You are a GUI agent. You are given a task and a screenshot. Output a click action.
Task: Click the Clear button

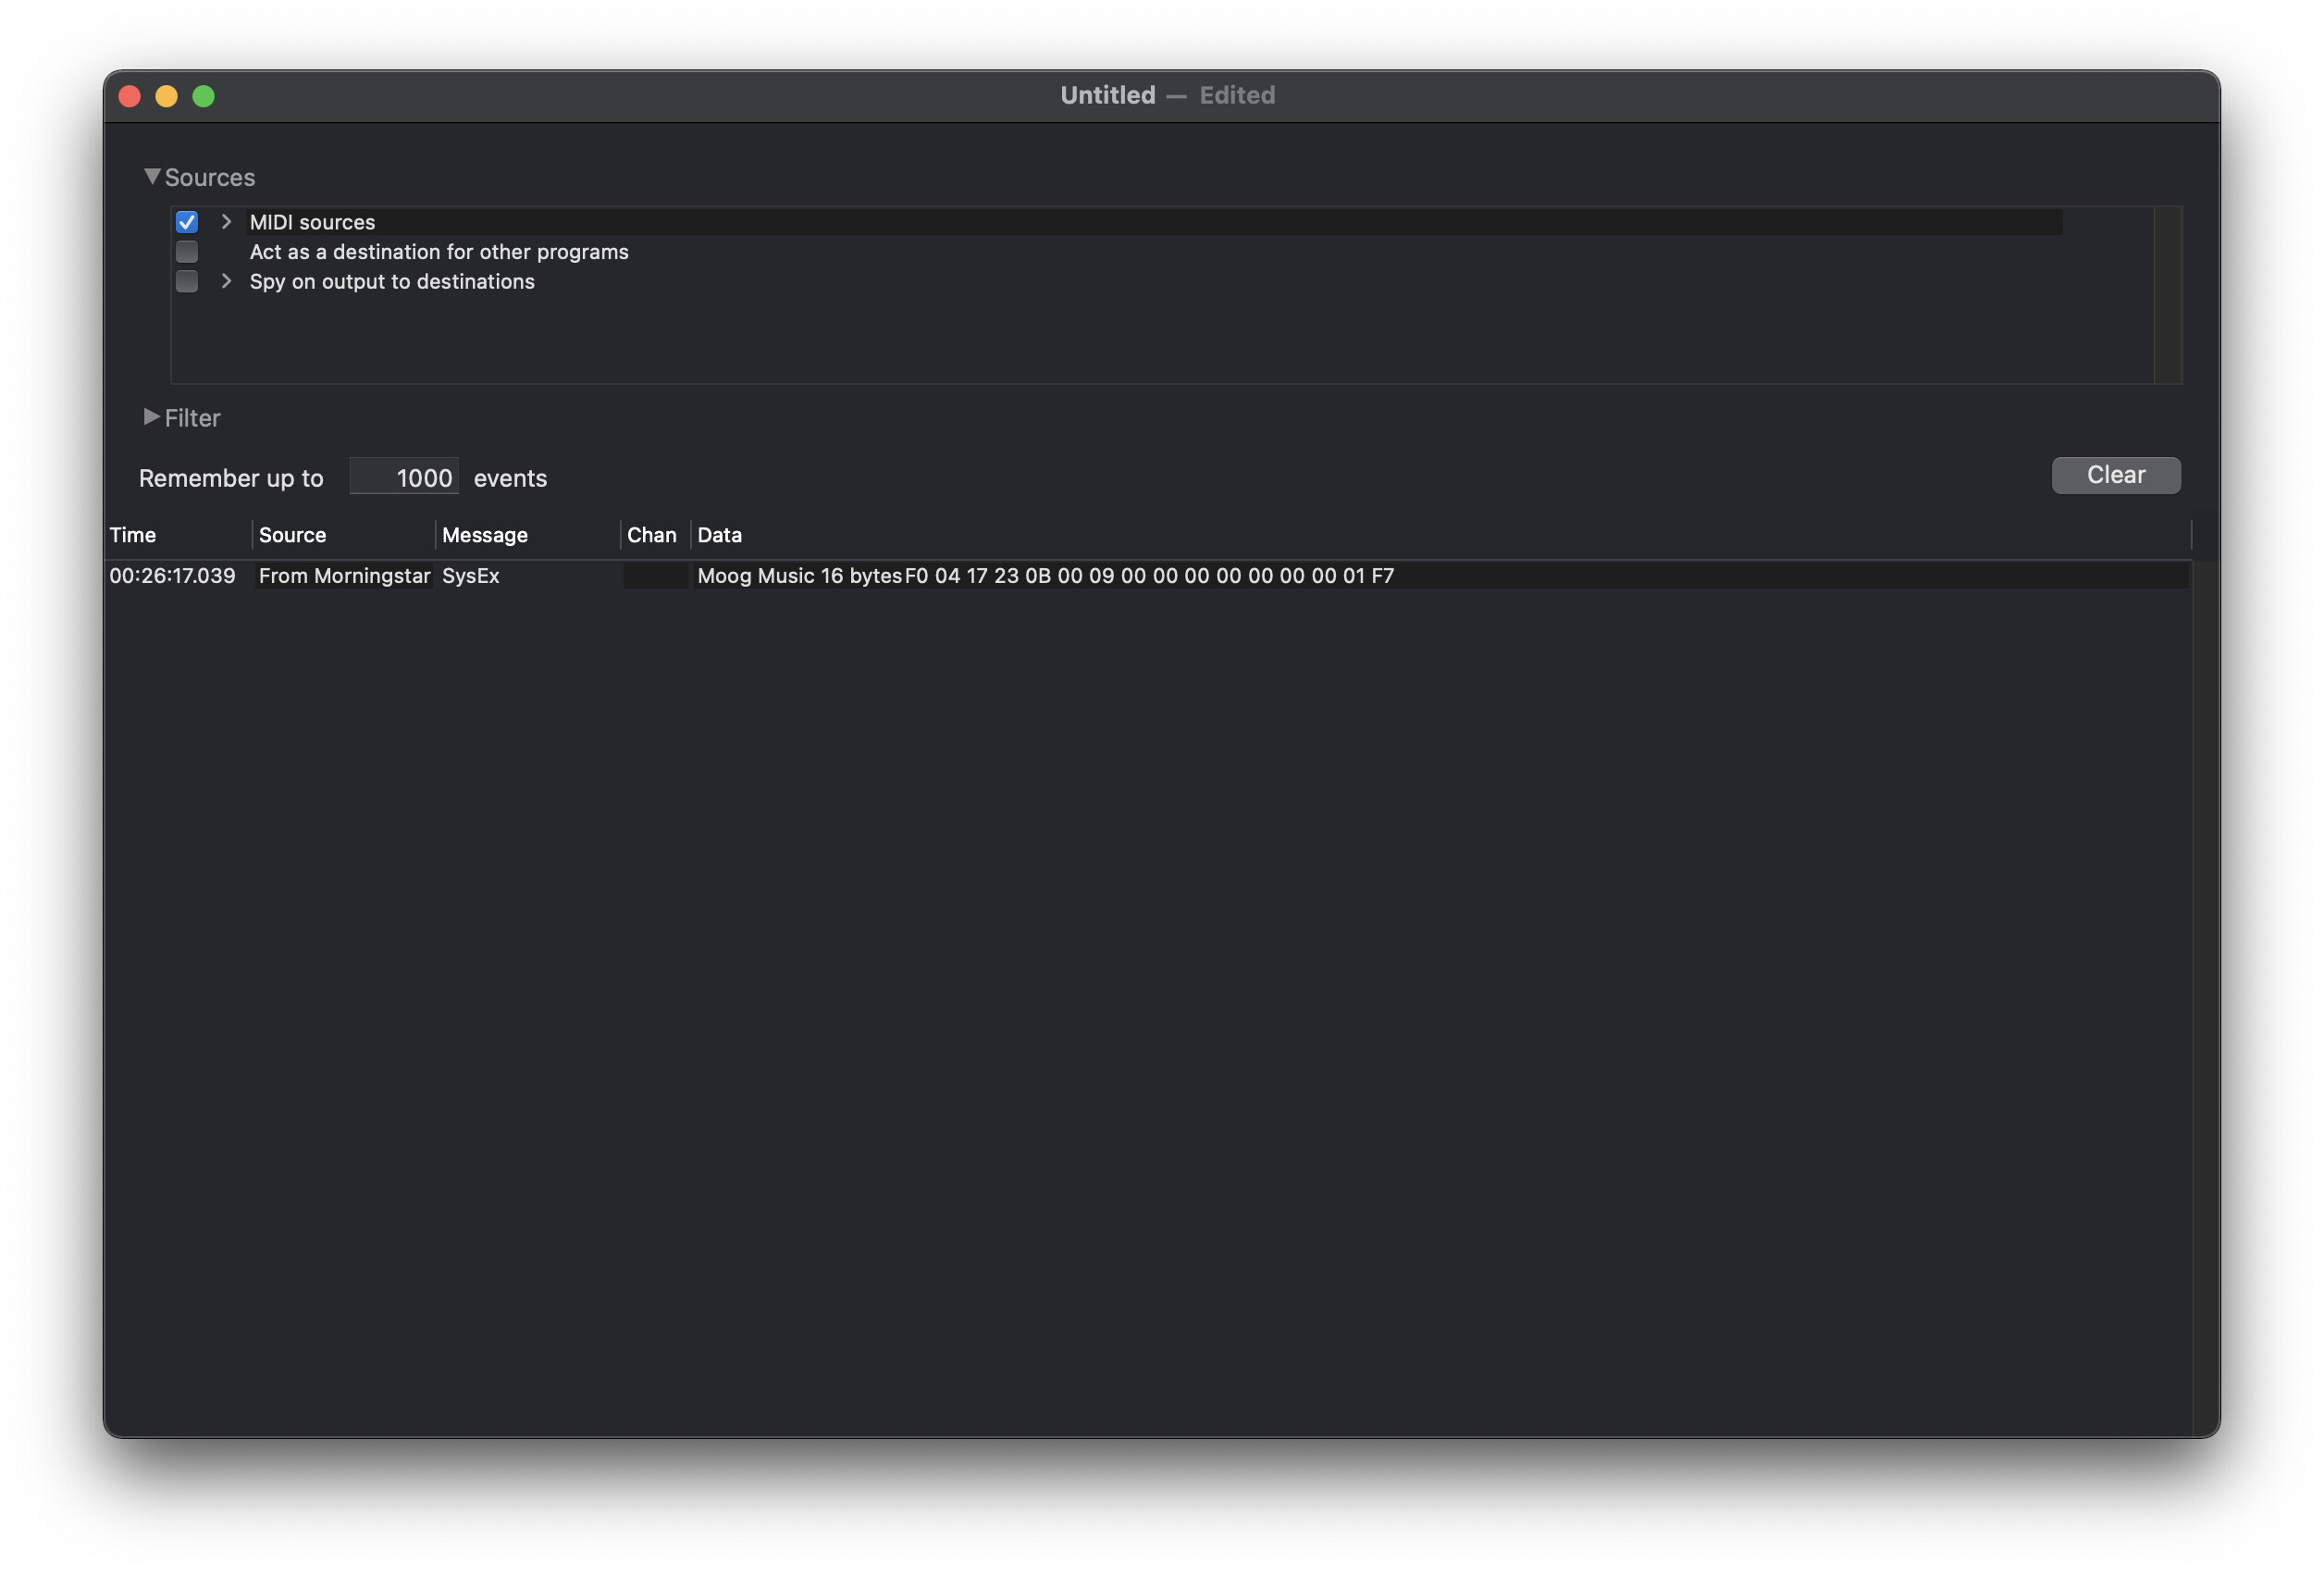2115,475
